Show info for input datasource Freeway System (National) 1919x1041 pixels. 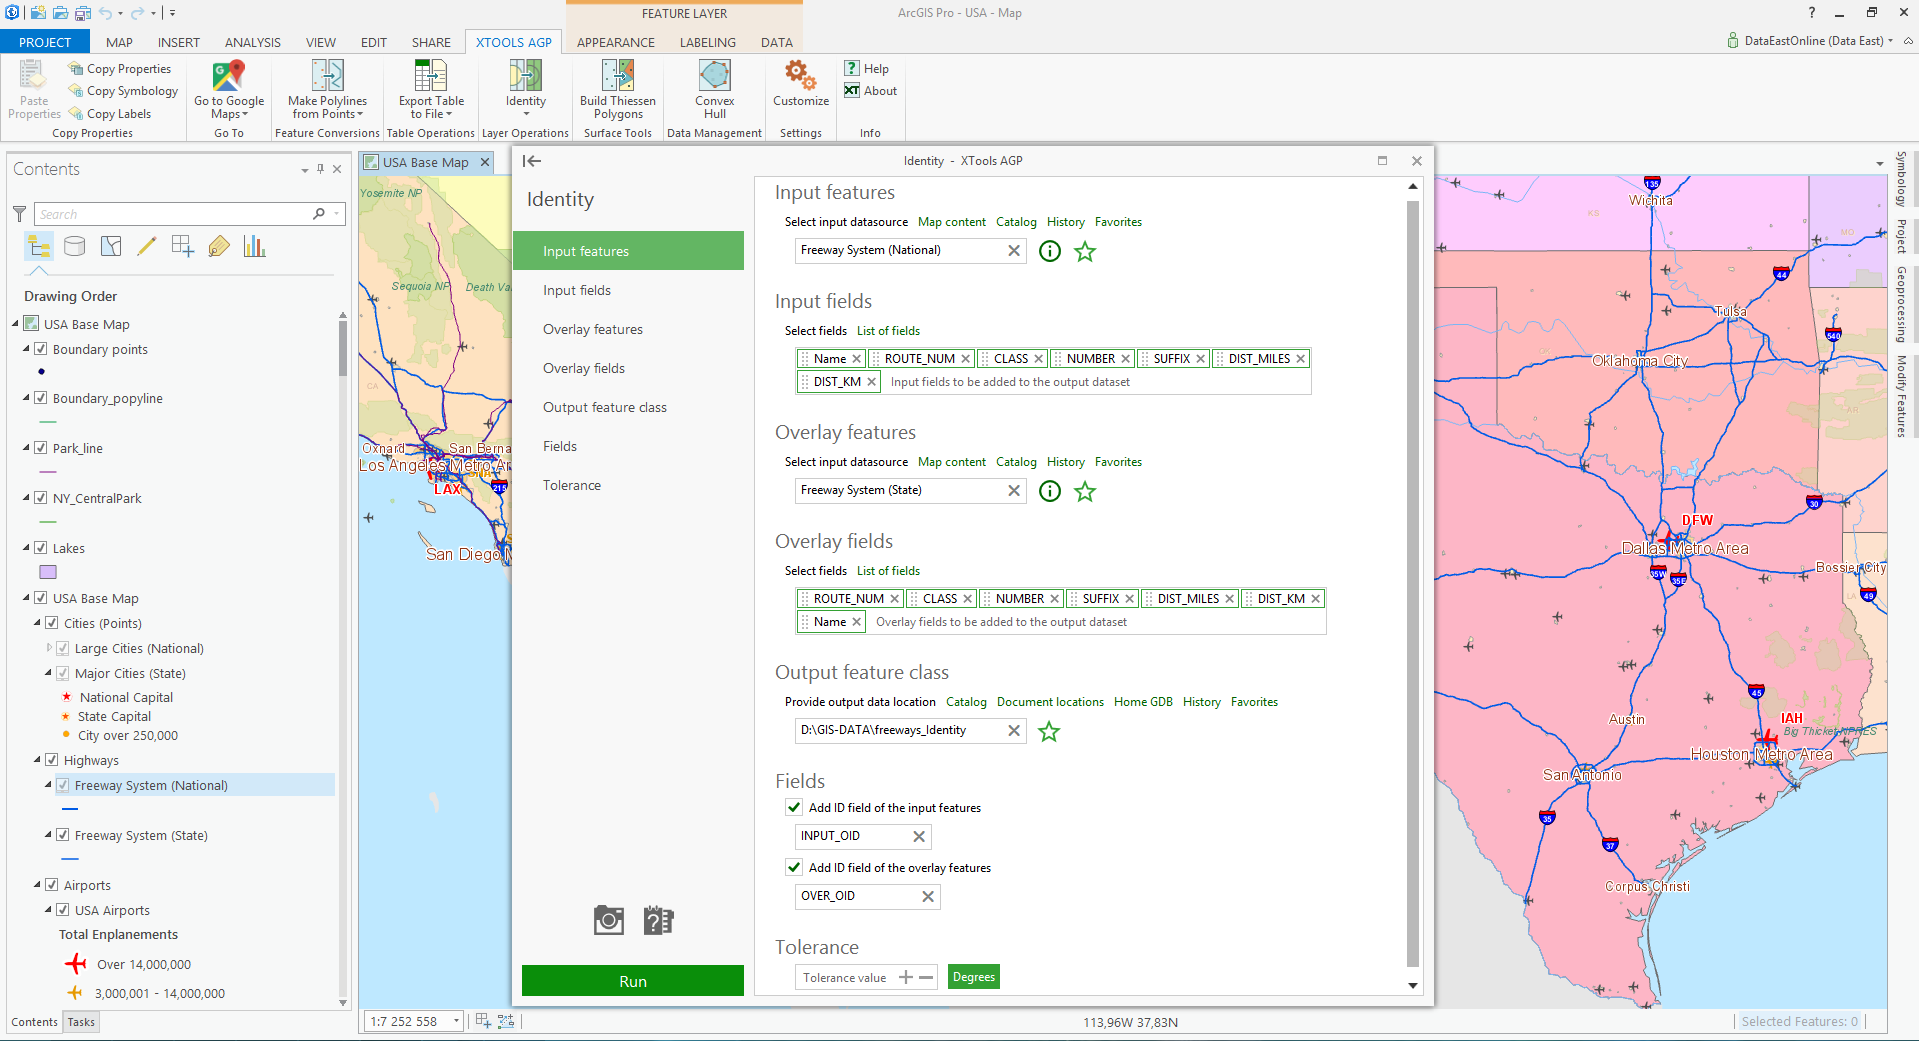coord(1050,251)
